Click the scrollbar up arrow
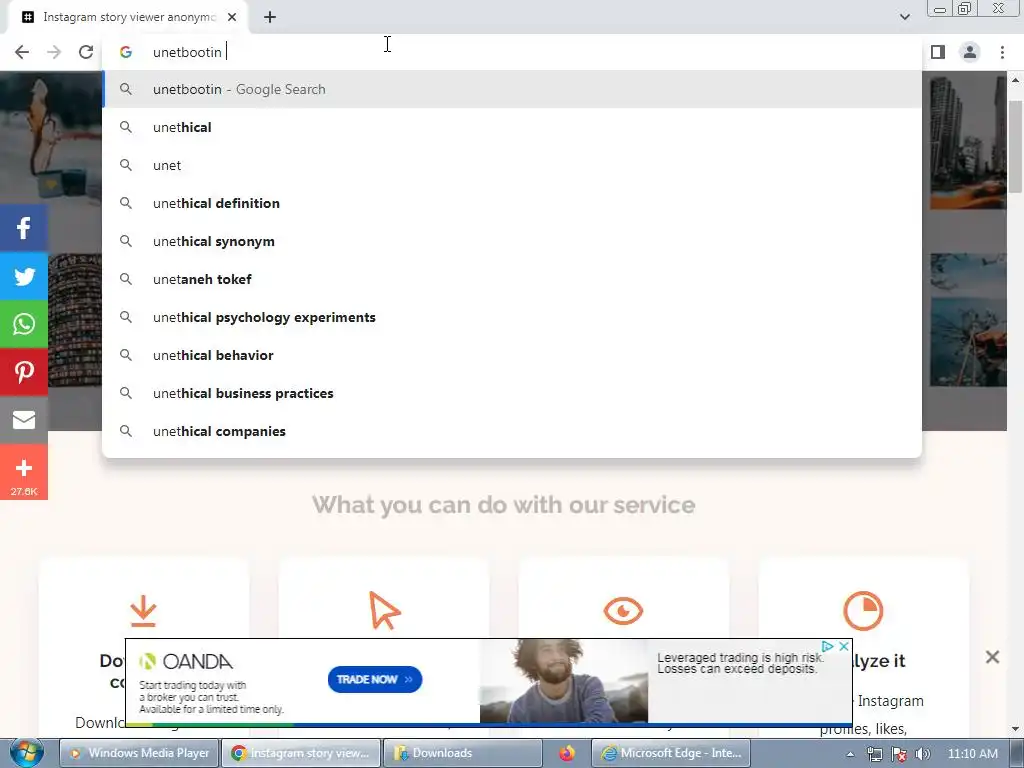1024x768 pixels. click(1016, 80)
